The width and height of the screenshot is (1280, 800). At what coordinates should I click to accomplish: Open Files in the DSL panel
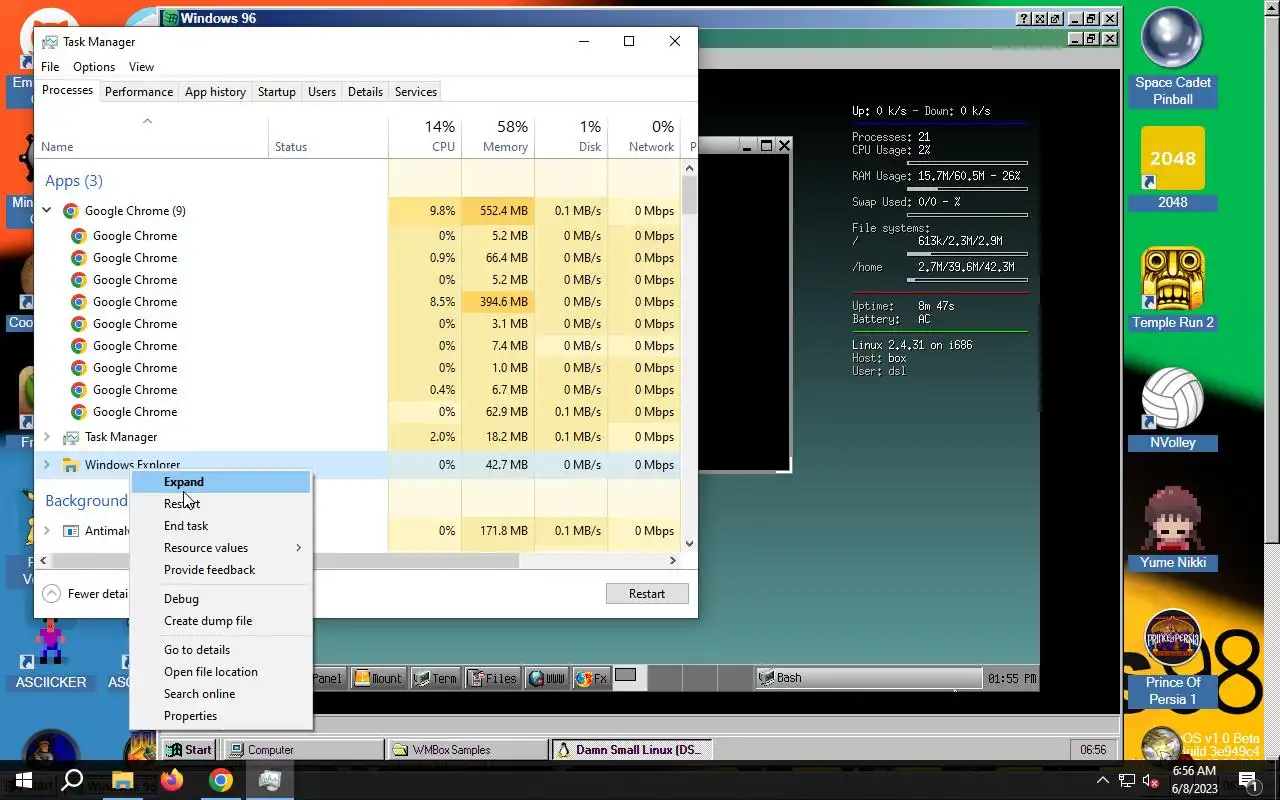click(491, 678)
